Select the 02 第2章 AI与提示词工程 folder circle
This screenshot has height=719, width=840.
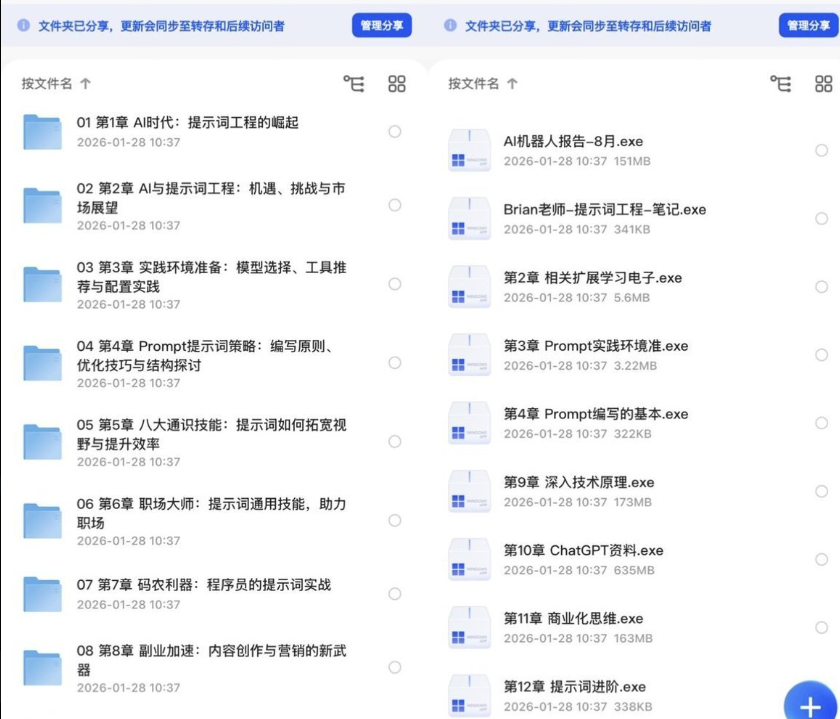tap(395, 205)
